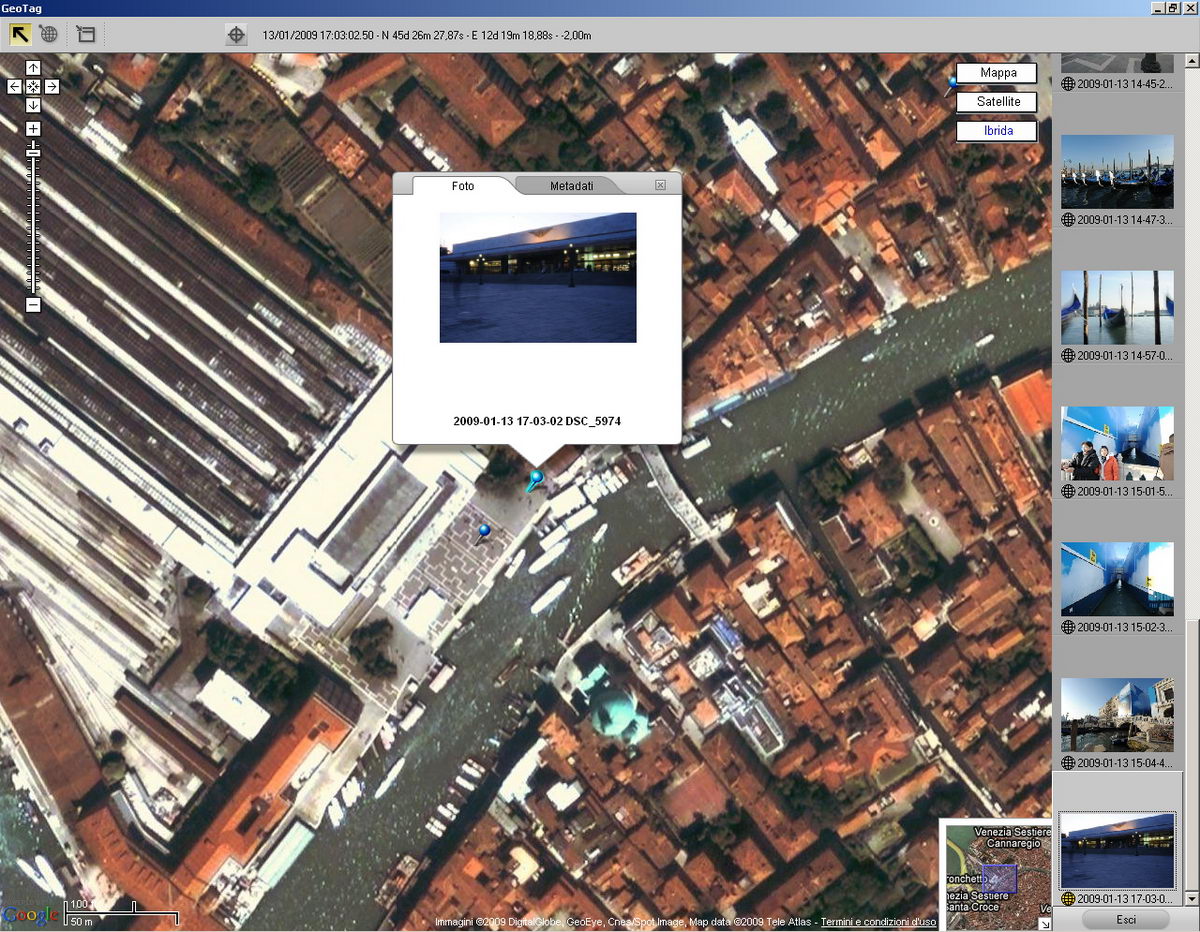Screen dimensions: 1200x932
Task: Click caption 2009-01-13 17-03-02 DSC_5974
Action: point(537,421)
